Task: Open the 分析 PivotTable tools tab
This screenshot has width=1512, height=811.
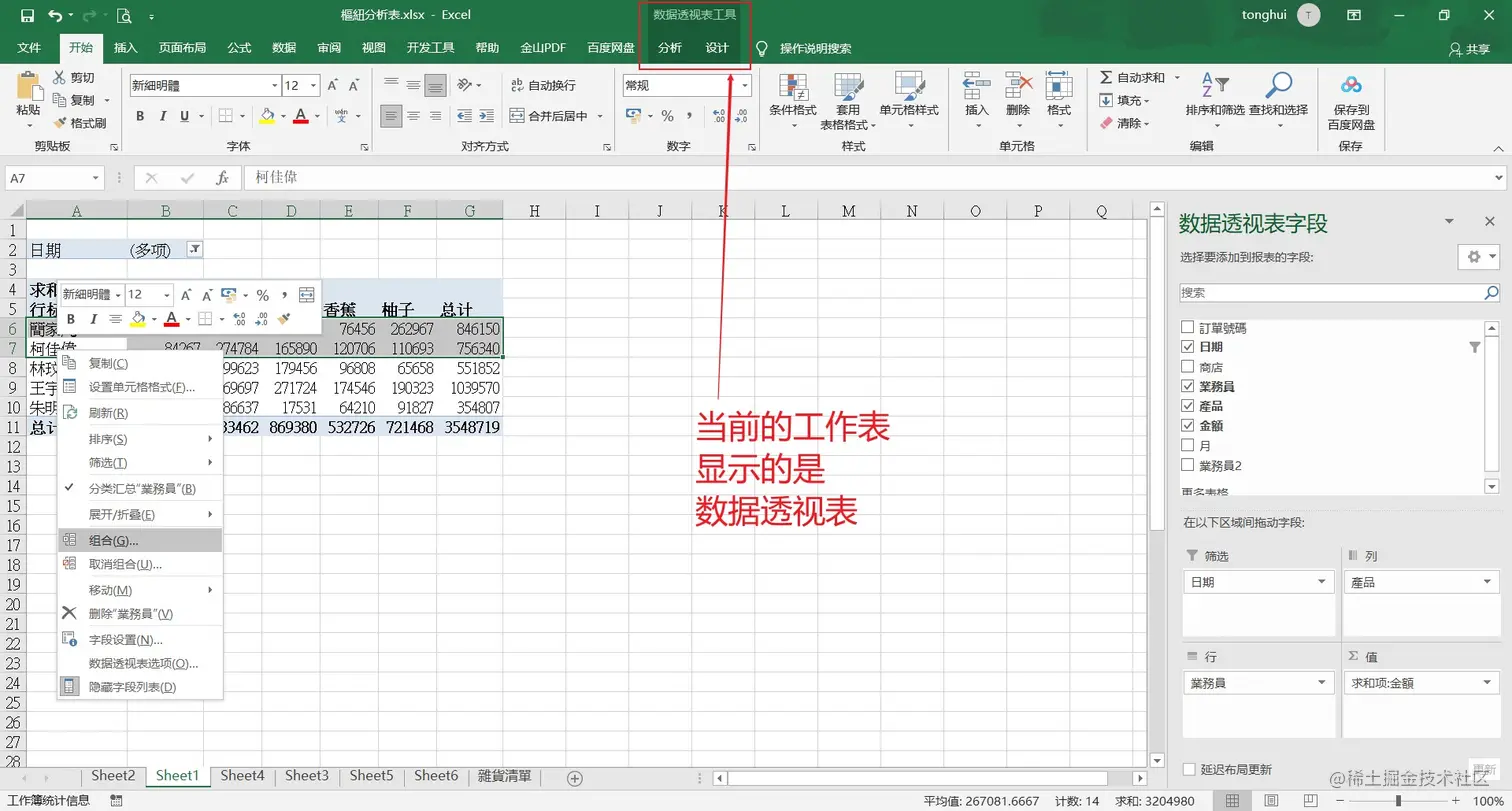Action: tap(670, 48)
